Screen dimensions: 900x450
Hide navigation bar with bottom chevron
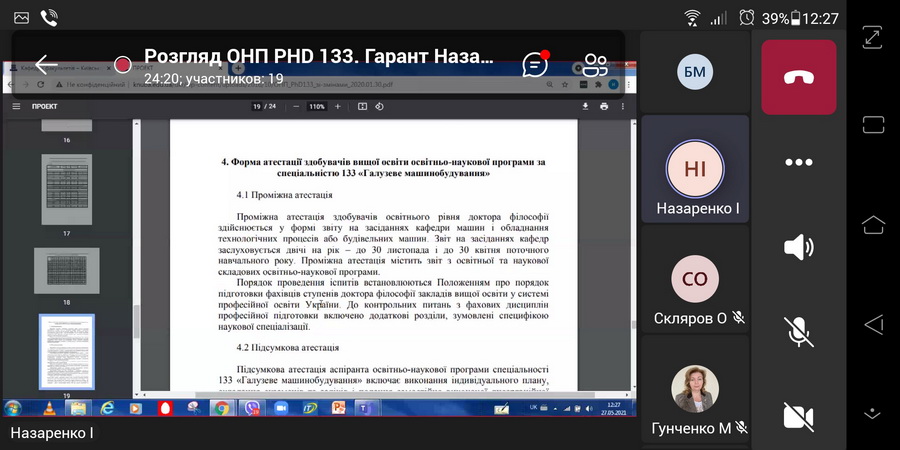click(x=872, y=410)
